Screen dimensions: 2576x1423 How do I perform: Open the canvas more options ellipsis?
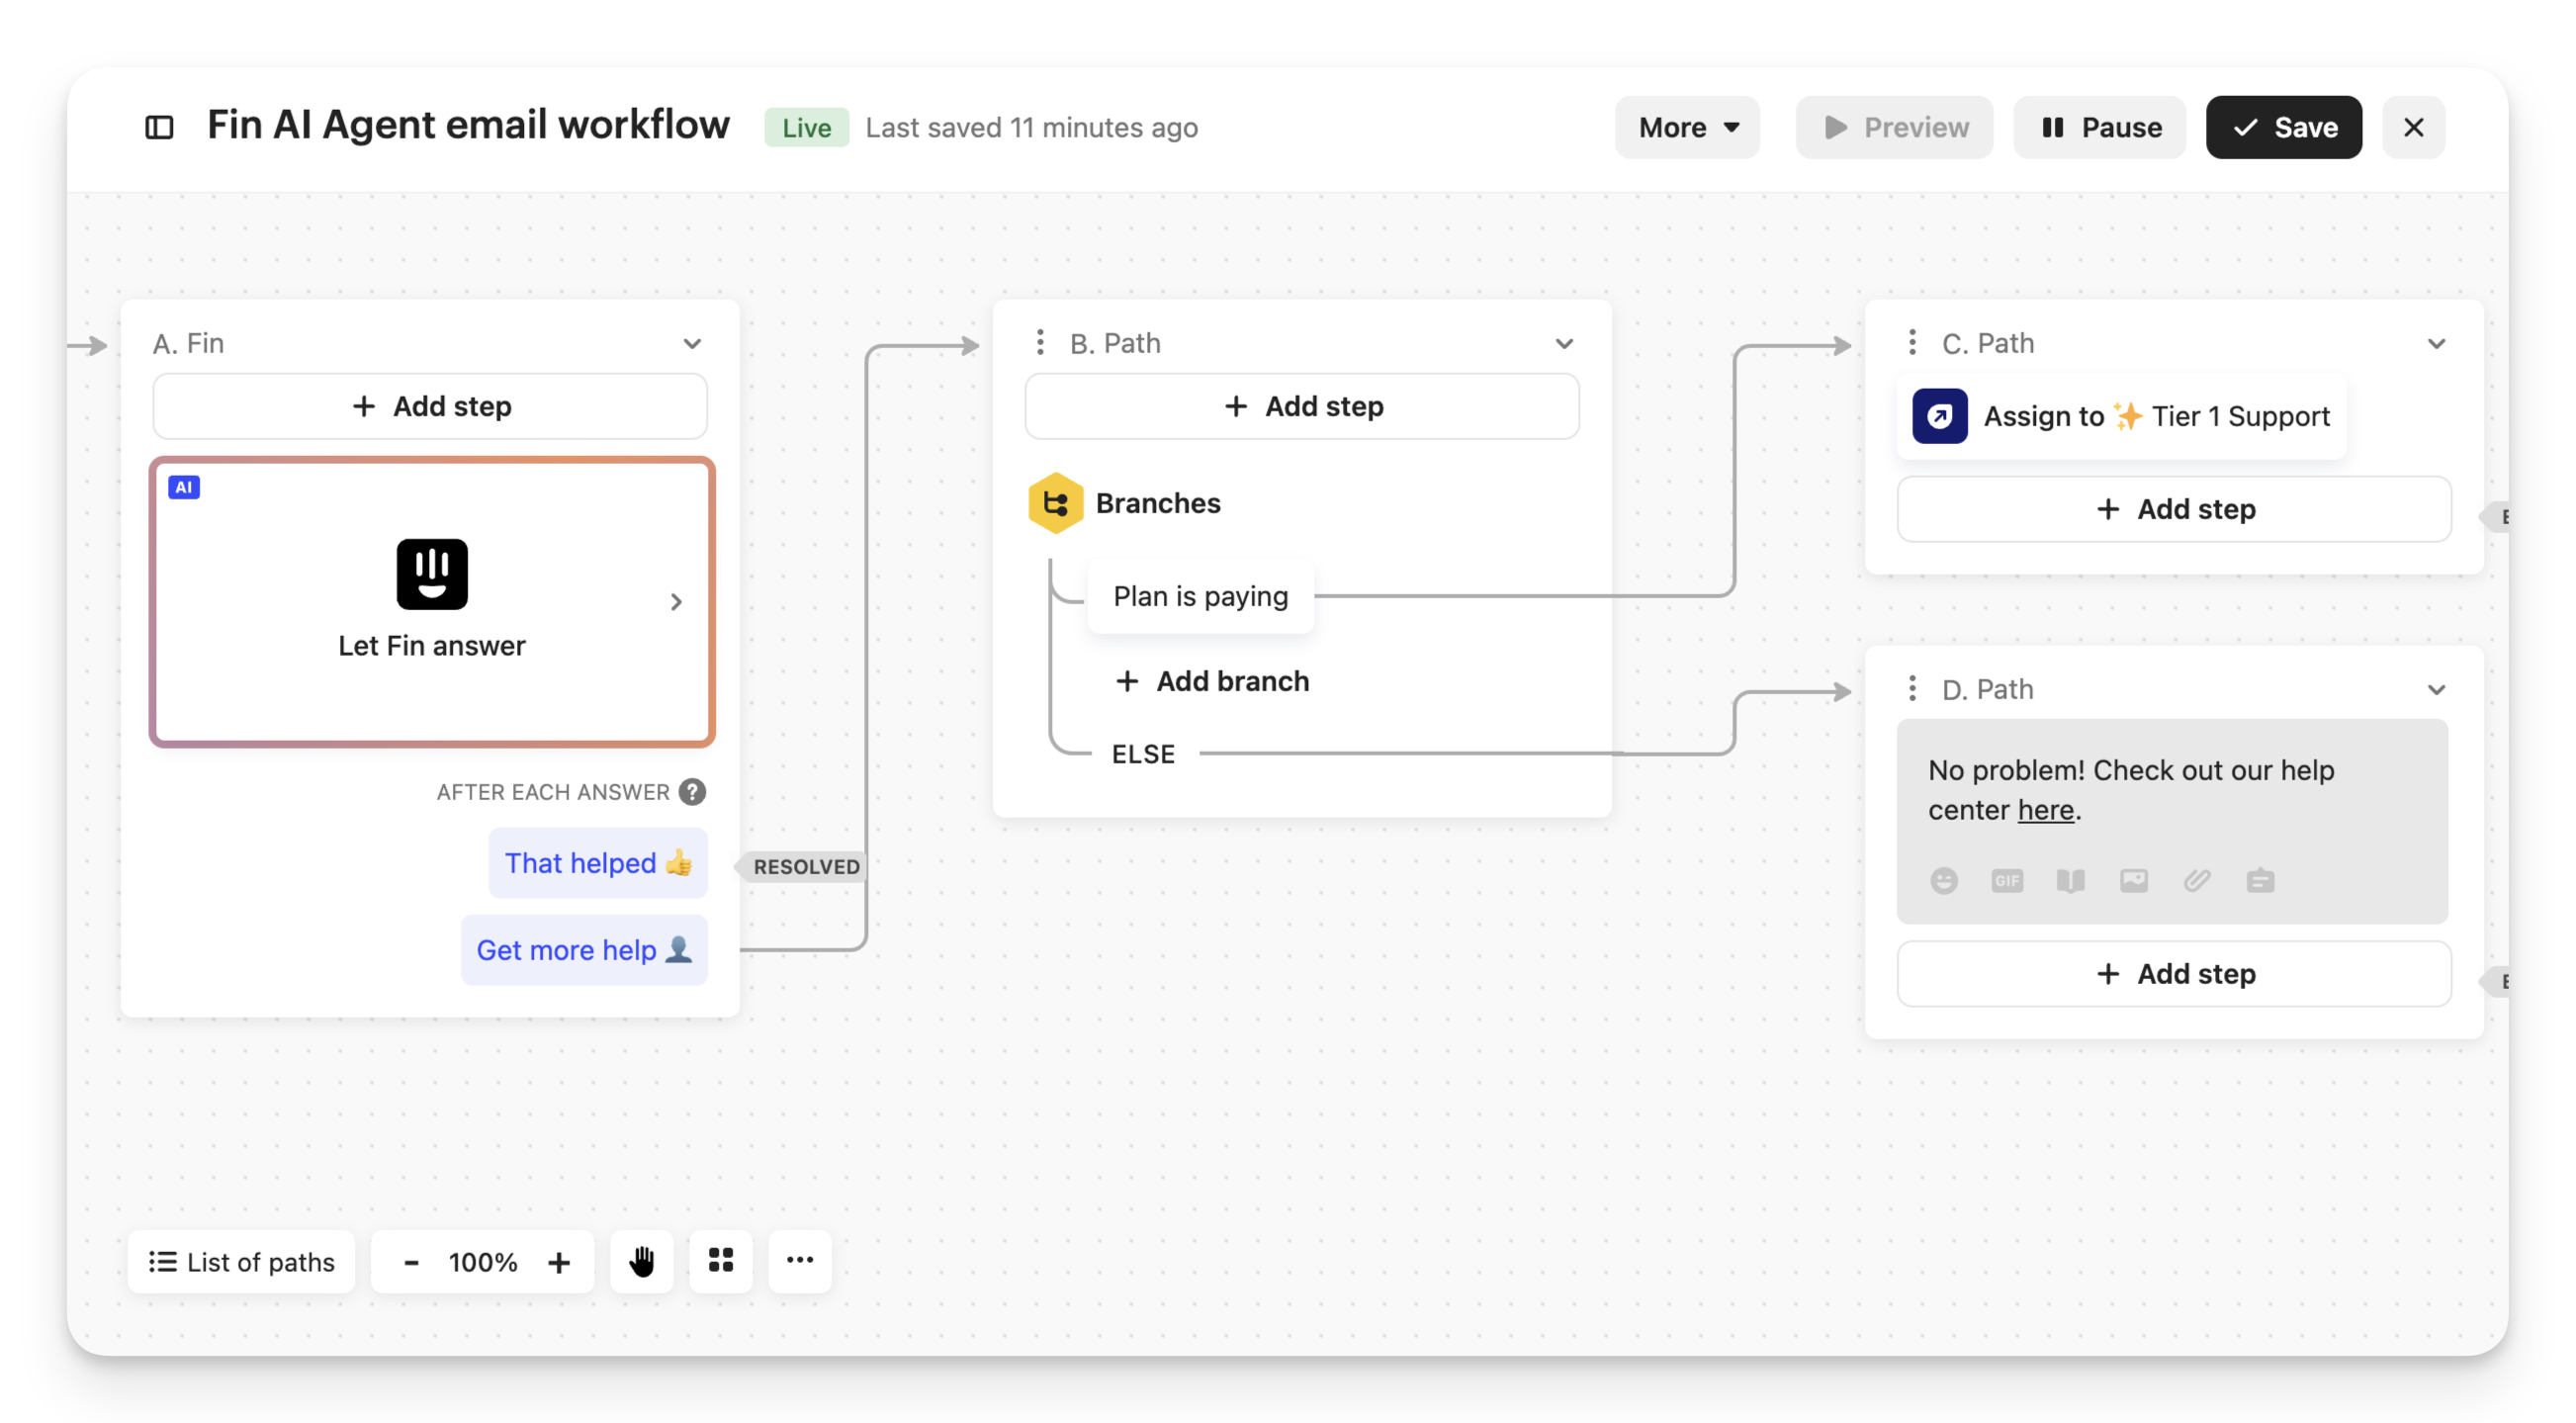click(x=799, y=1261)
